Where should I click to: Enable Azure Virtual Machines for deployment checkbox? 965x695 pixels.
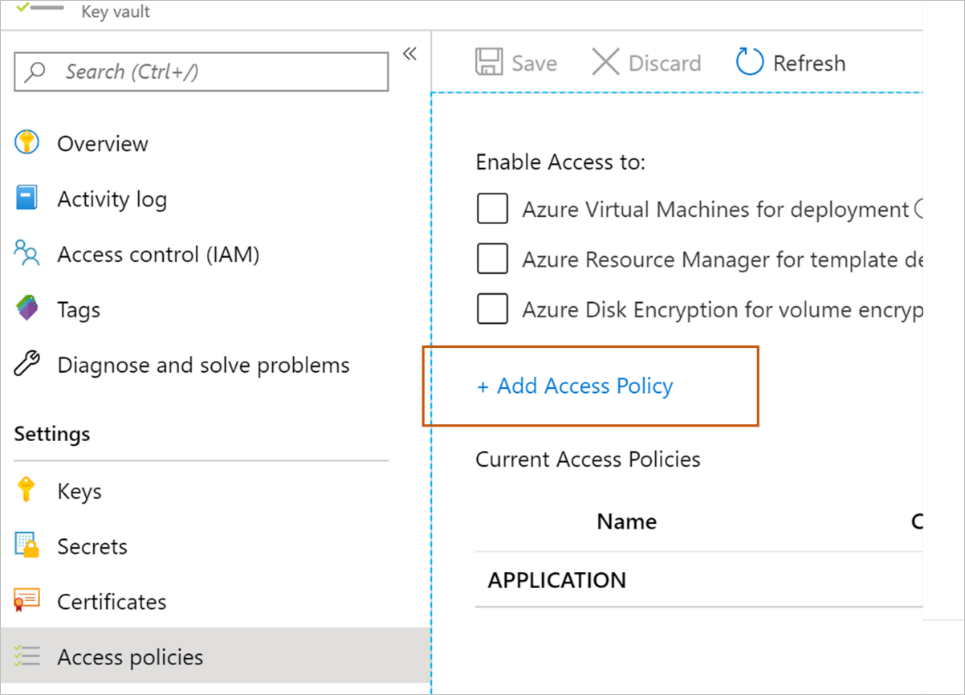492,210
